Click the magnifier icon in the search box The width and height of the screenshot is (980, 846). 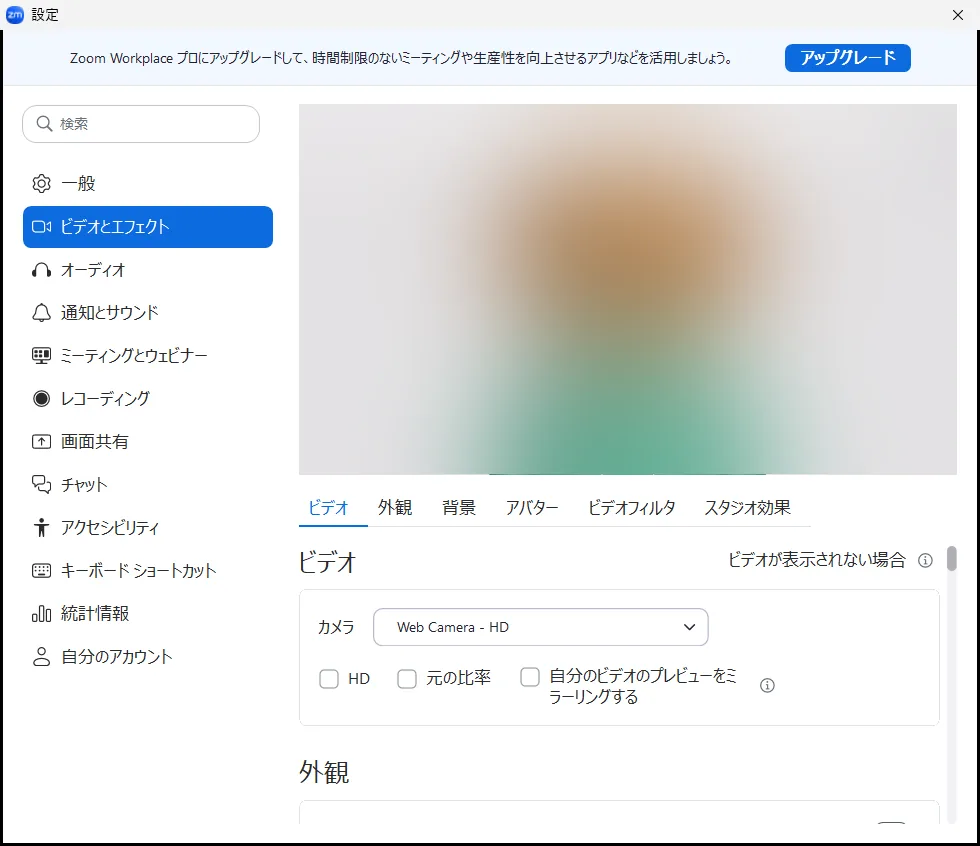(x=44, y=124)
